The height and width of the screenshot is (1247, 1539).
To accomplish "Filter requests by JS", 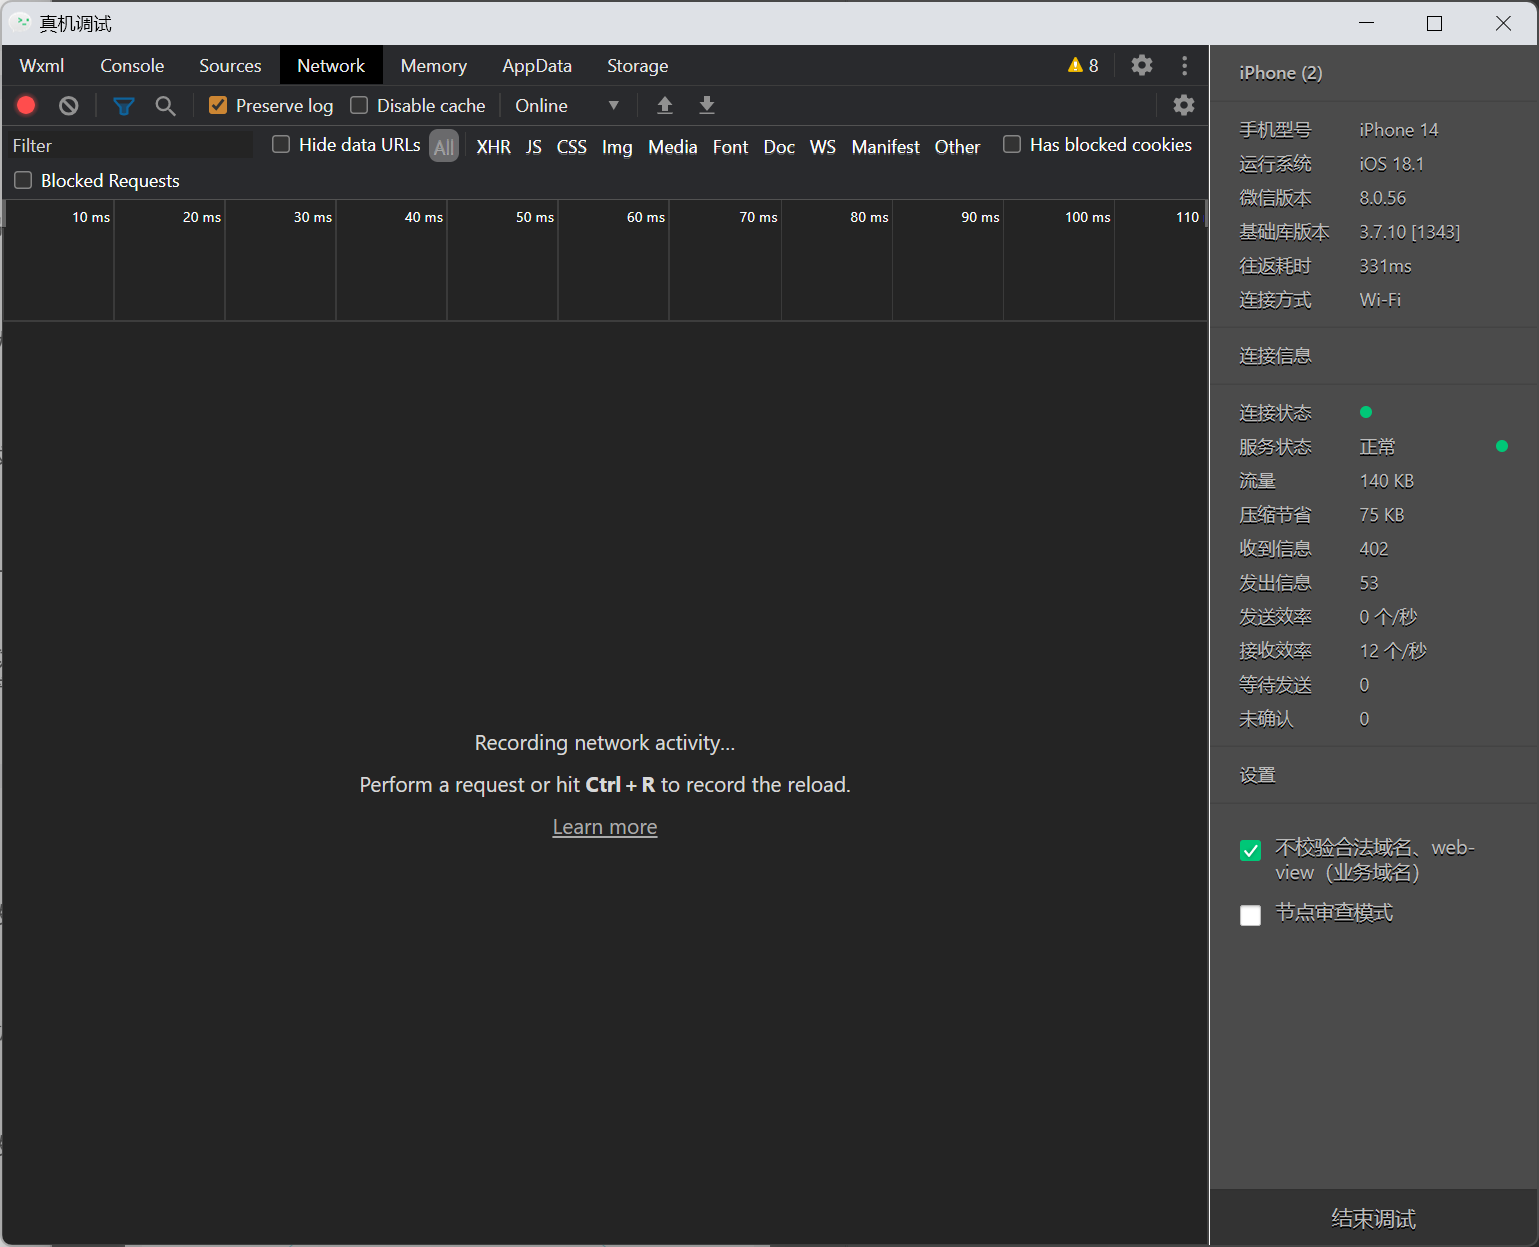I will (534, 146).
